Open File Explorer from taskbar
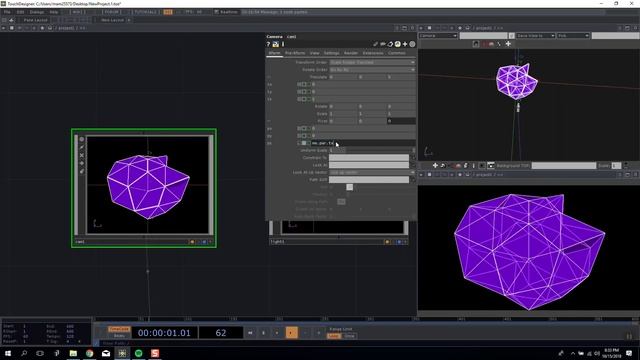The height and width of the screenshot is (360, 640). point(73,353)
